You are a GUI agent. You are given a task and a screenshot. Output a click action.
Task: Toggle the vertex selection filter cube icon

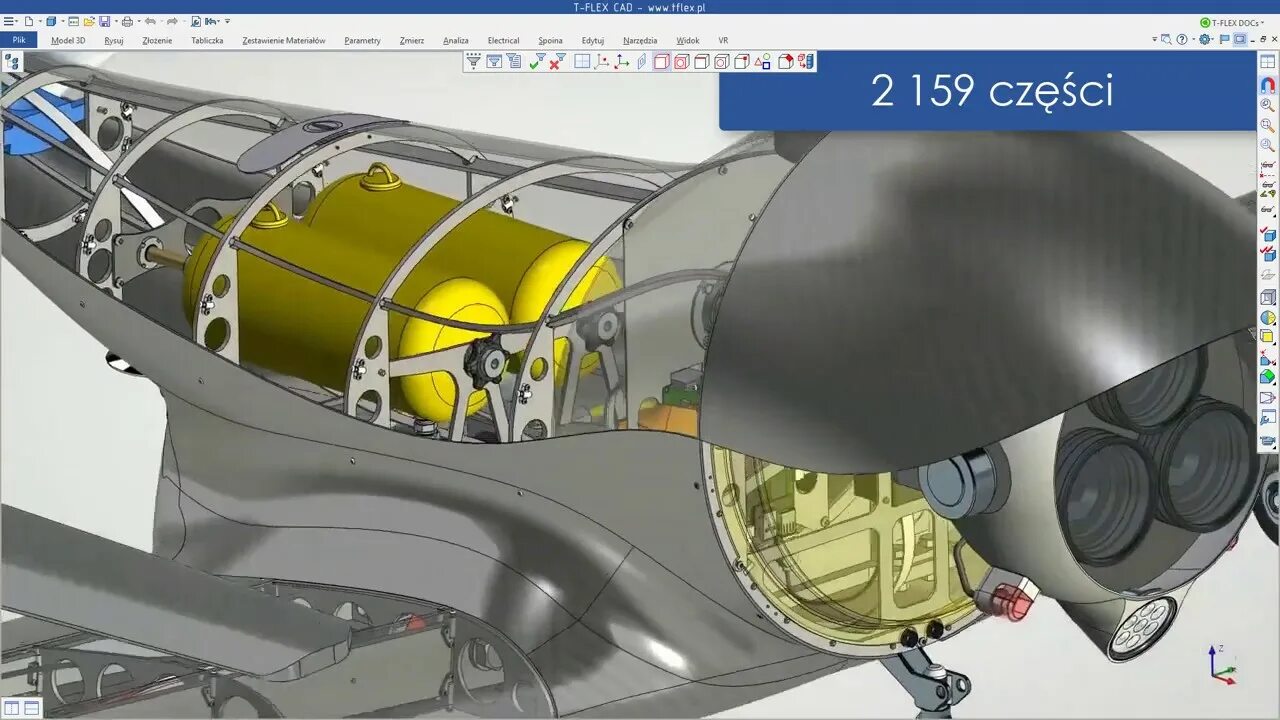coord(741,62)
